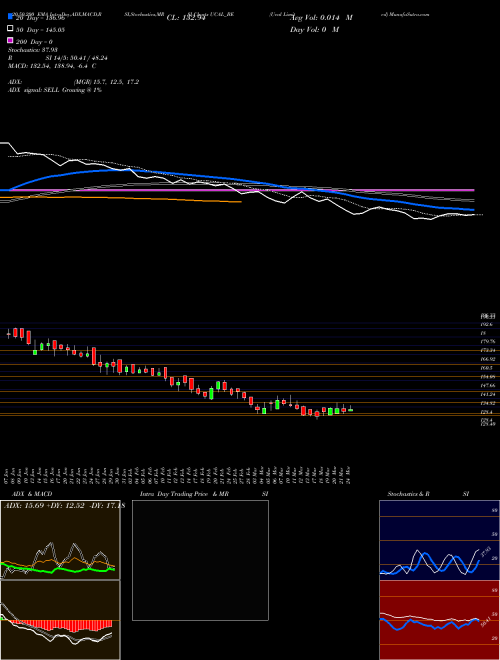The height and width of the screenshot is (660, 500).
Task: Open the red MACD histogram panel
Action: (x=60, y=620)
